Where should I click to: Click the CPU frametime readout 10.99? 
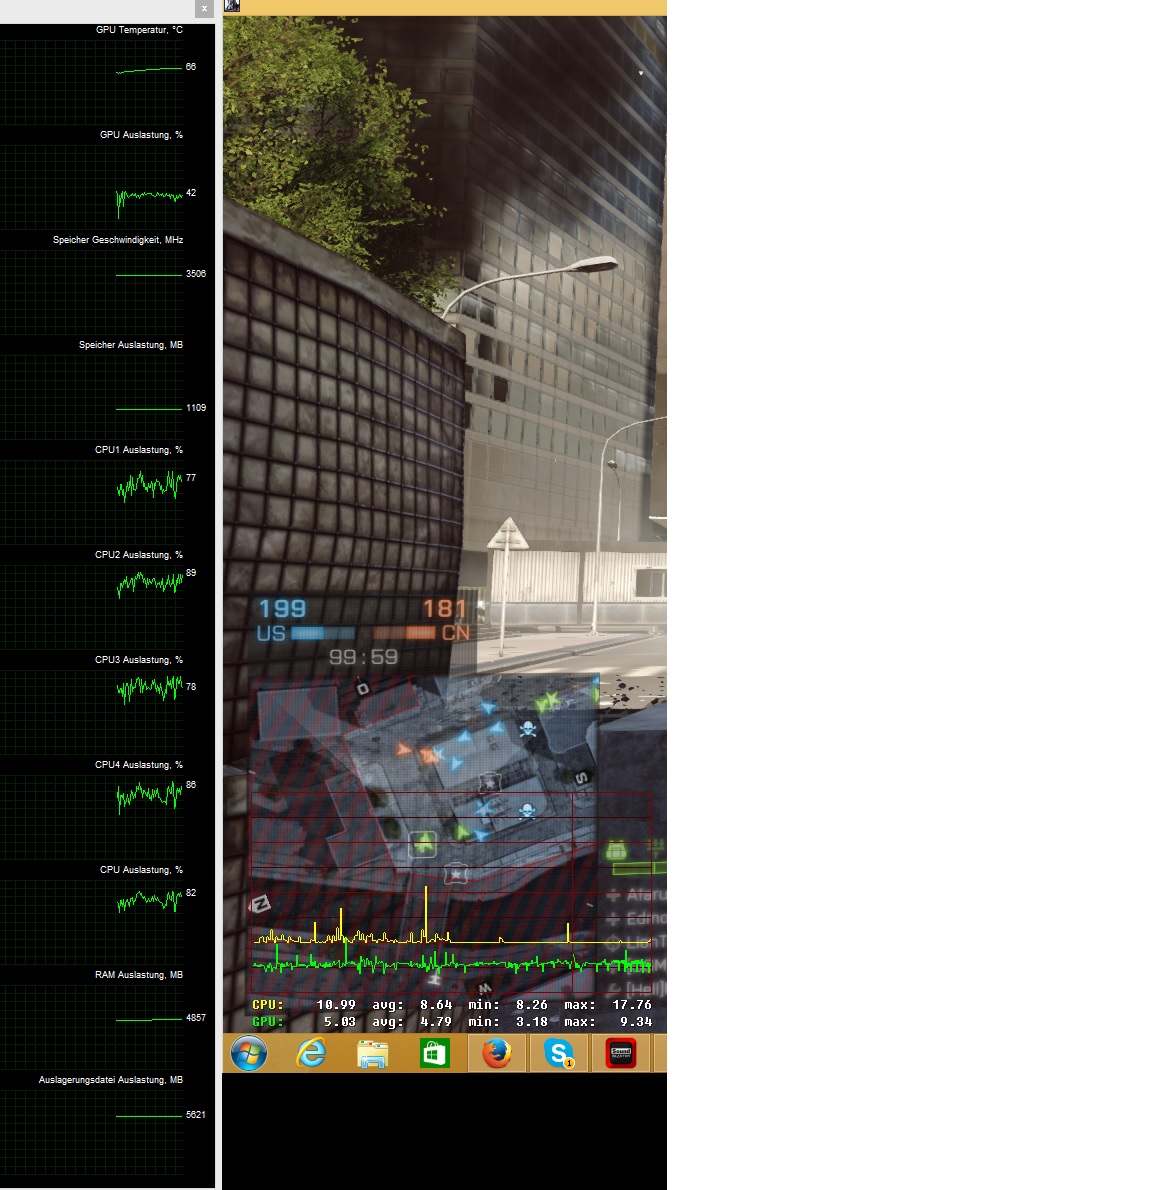point(336,1005)
